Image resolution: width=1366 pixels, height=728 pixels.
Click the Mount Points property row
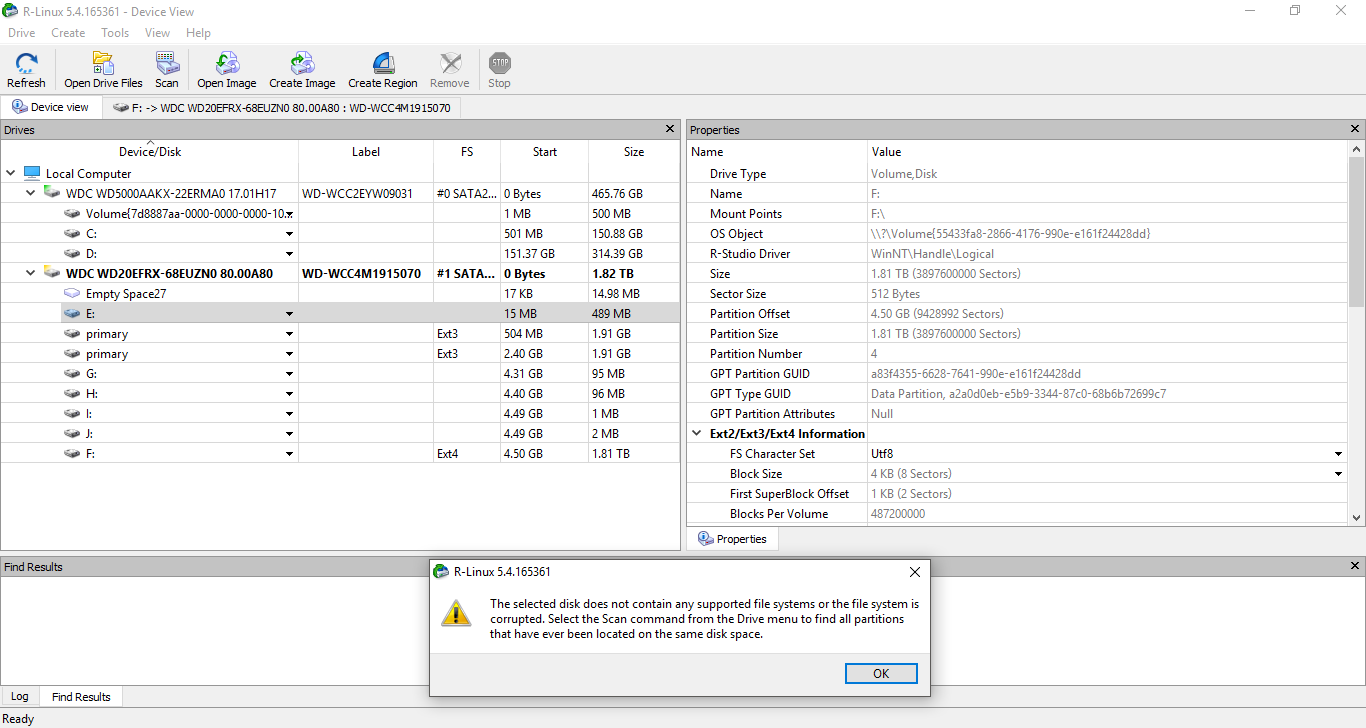pyautogui.click(x=1018, y=213)
